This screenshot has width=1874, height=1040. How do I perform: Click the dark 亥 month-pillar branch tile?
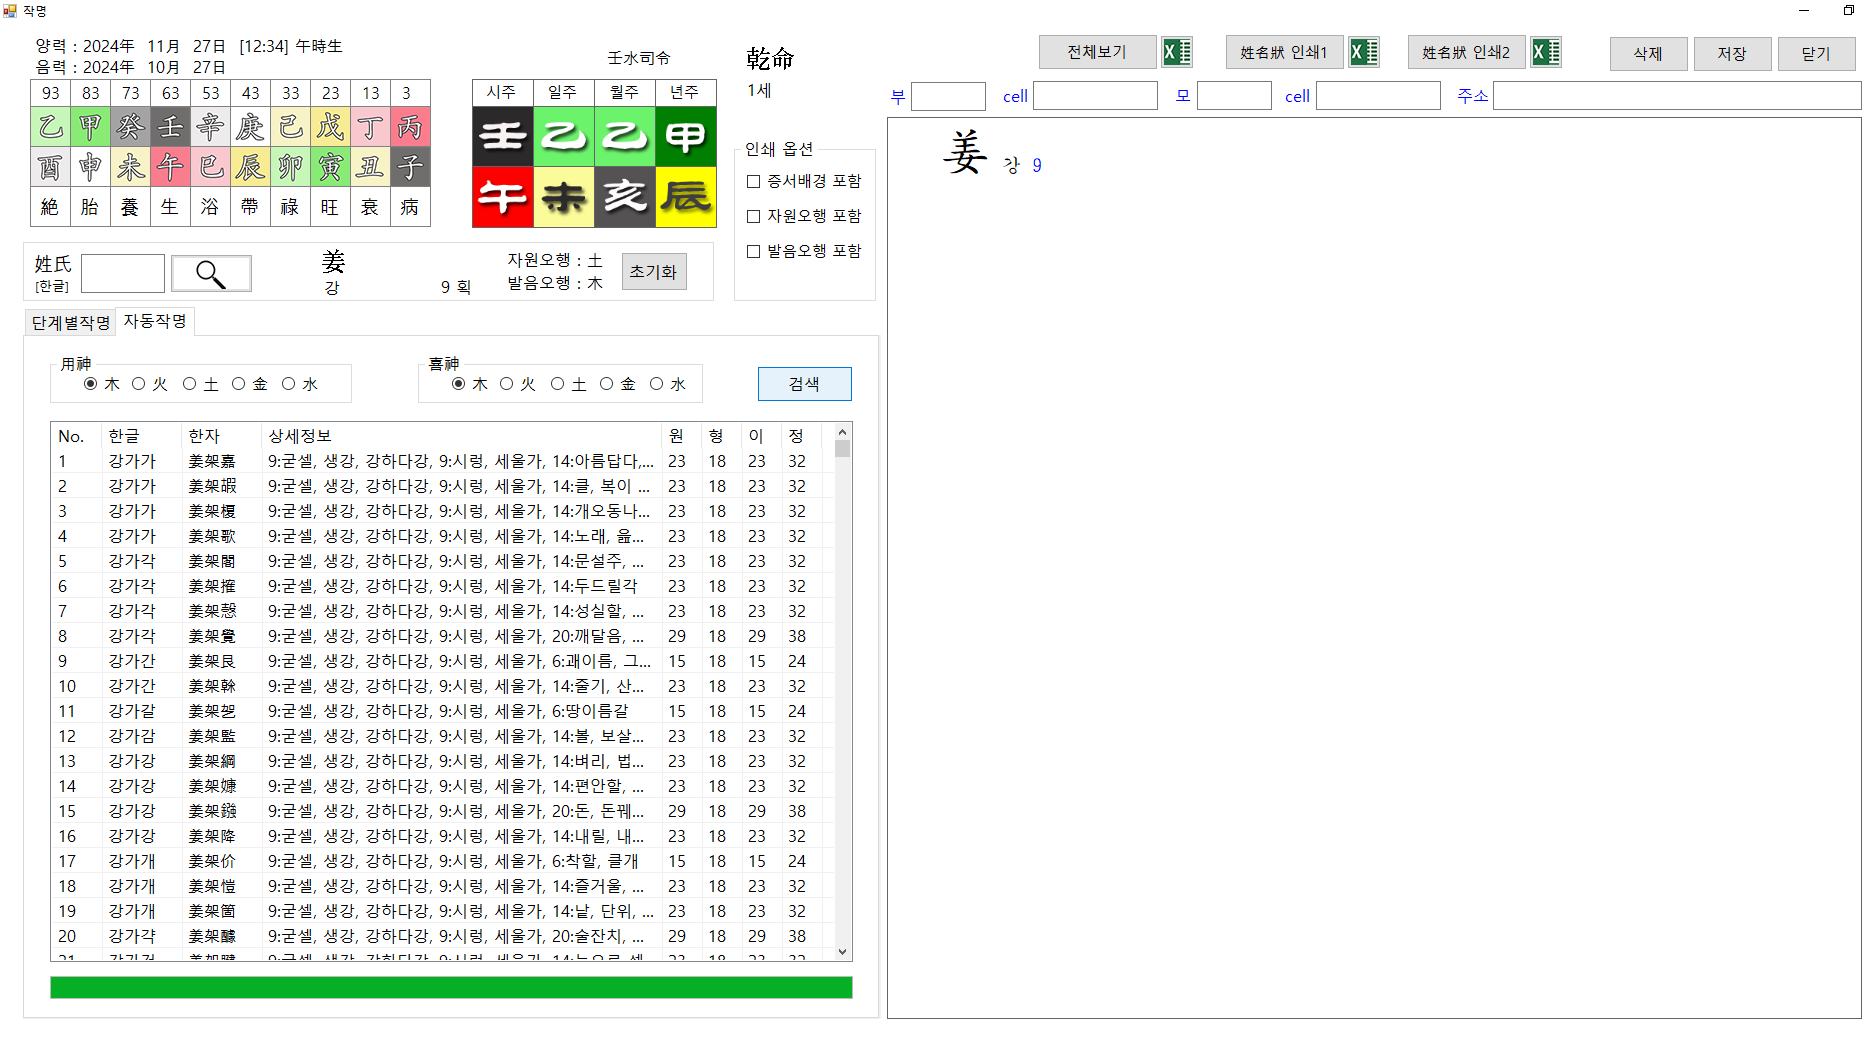click(x=625, y=196)
